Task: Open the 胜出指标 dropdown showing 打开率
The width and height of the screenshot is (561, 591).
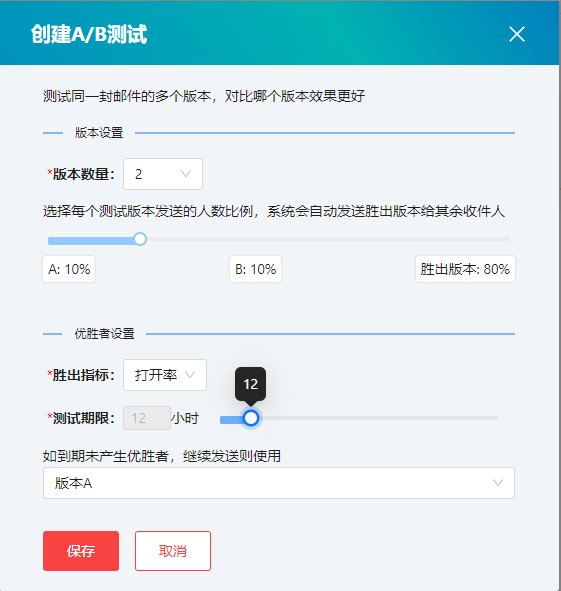Action: pyautogui.click(x=165, y=375)
